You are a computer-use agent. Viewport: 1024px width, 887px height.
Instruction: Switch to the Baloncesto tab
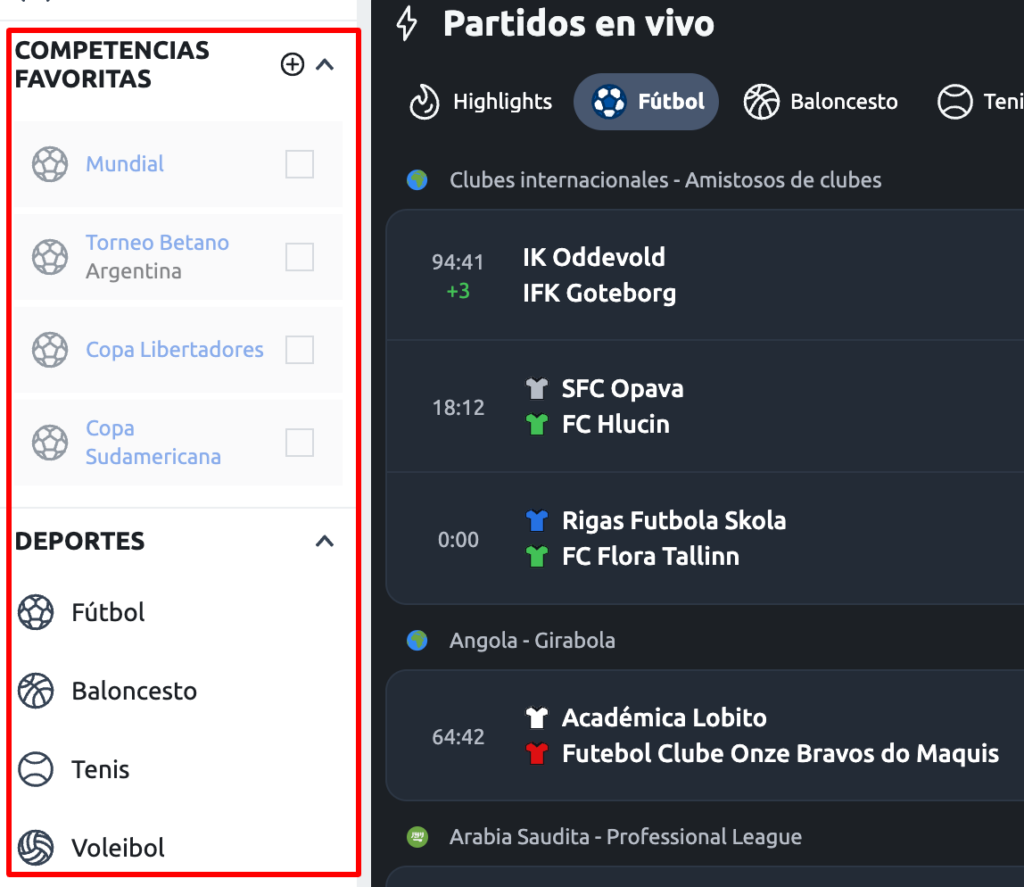coord(821,101)
